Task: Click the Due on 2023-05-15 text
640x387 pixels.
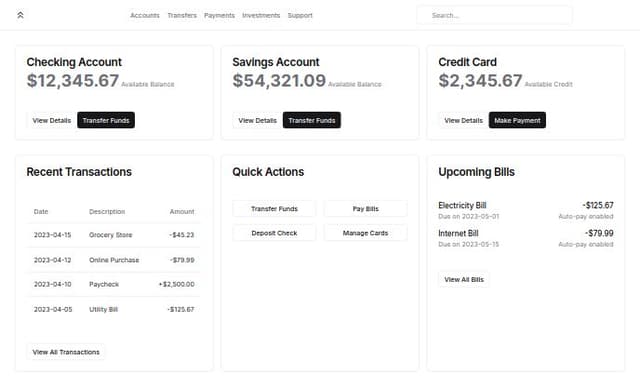Action: pos(469,244)
